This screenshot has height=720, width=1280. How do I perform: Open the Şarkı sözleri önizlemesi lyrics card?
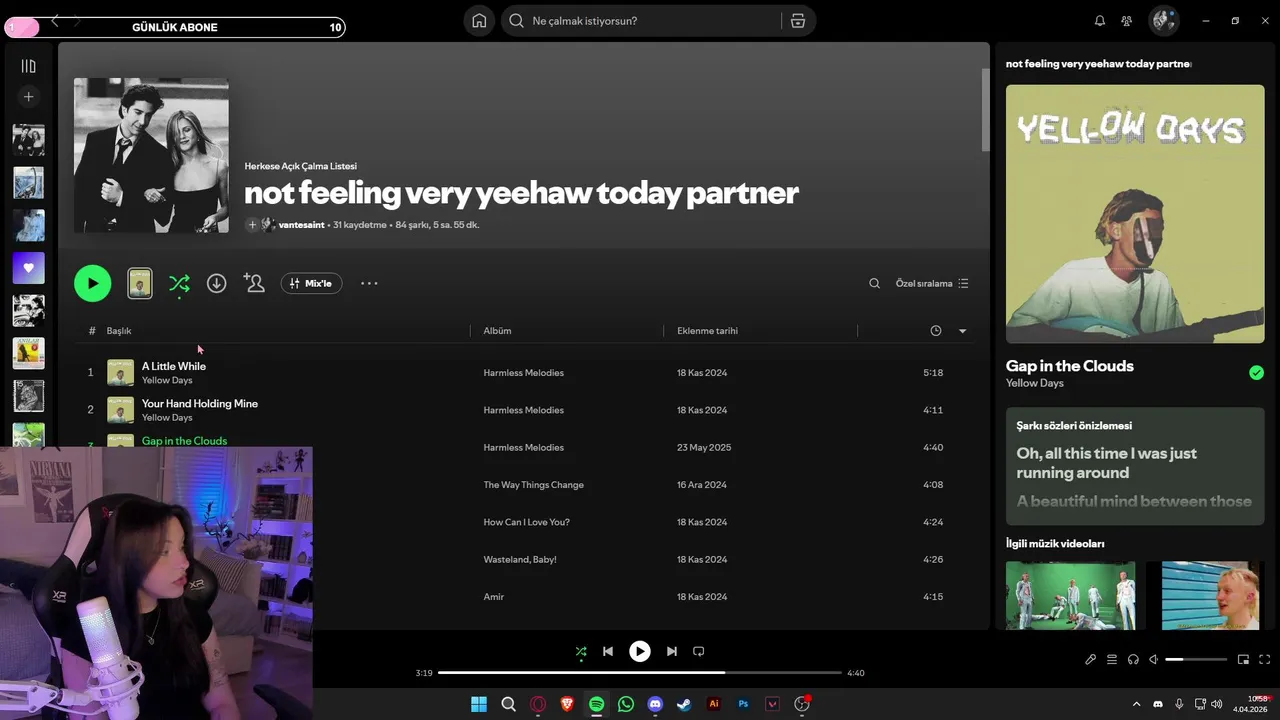pos(1135,466)
